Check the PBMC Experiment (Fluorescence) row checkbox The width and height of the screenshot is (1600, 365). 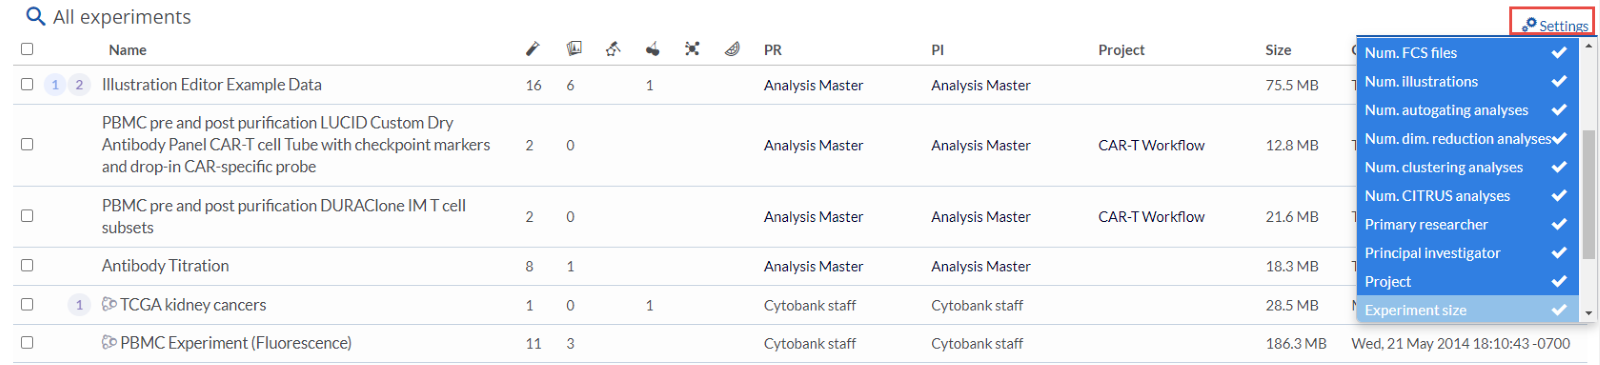[x=27, y=342]
